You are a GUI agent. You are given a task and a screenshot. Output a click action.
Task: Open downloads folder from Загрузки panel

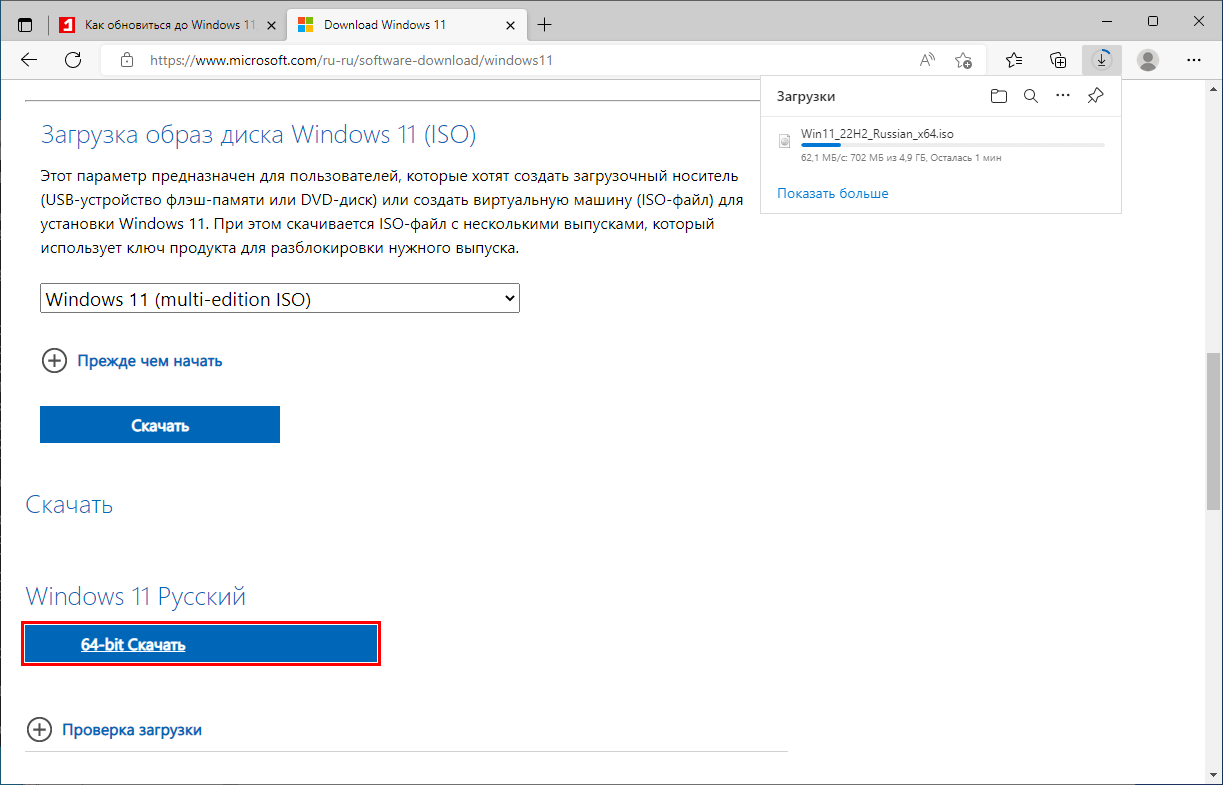(998, 96)
